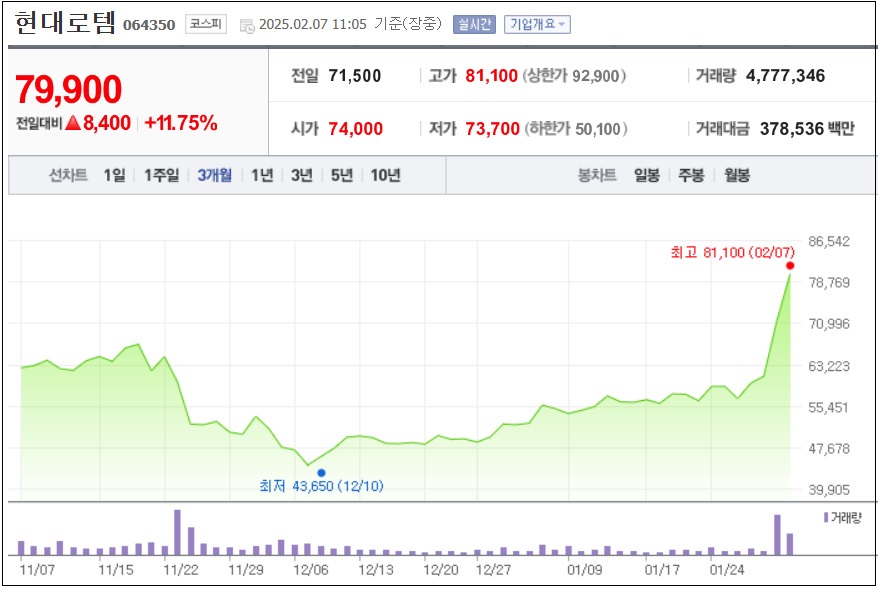Select the 10년 line chart tab
Image resolution: width=878 pixels, height=590 pixels.
coord(385,175)
